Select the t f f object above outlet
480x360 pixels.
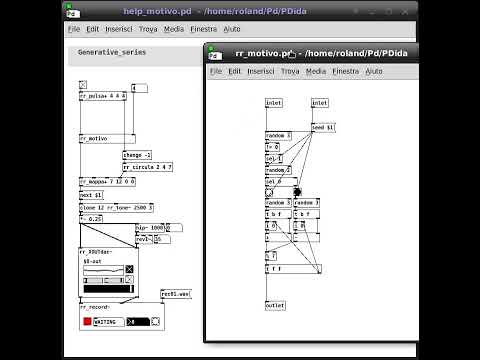tap(293, 269)
